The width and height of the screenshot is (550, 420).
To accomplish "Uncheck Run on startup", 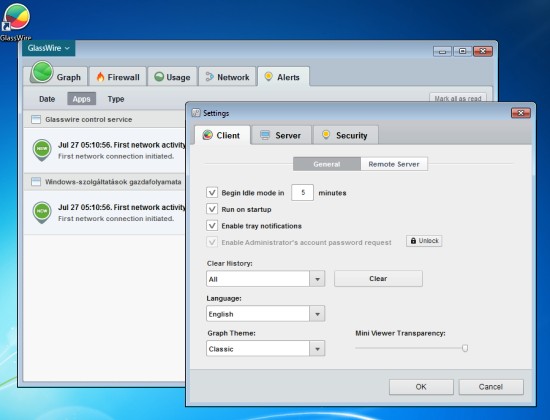I will pyautogui.click(x=212, y=209).
